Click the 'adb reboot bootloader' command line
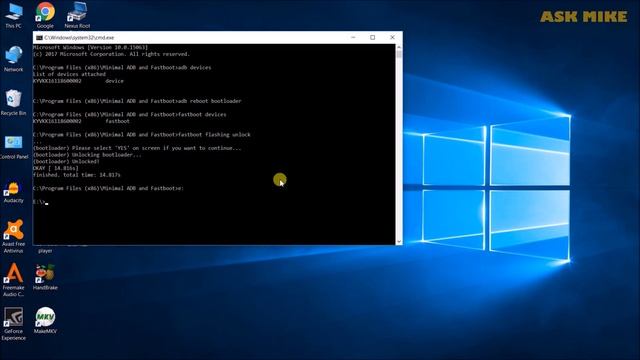The image size is (640, 360). click(x=137, y=101)
